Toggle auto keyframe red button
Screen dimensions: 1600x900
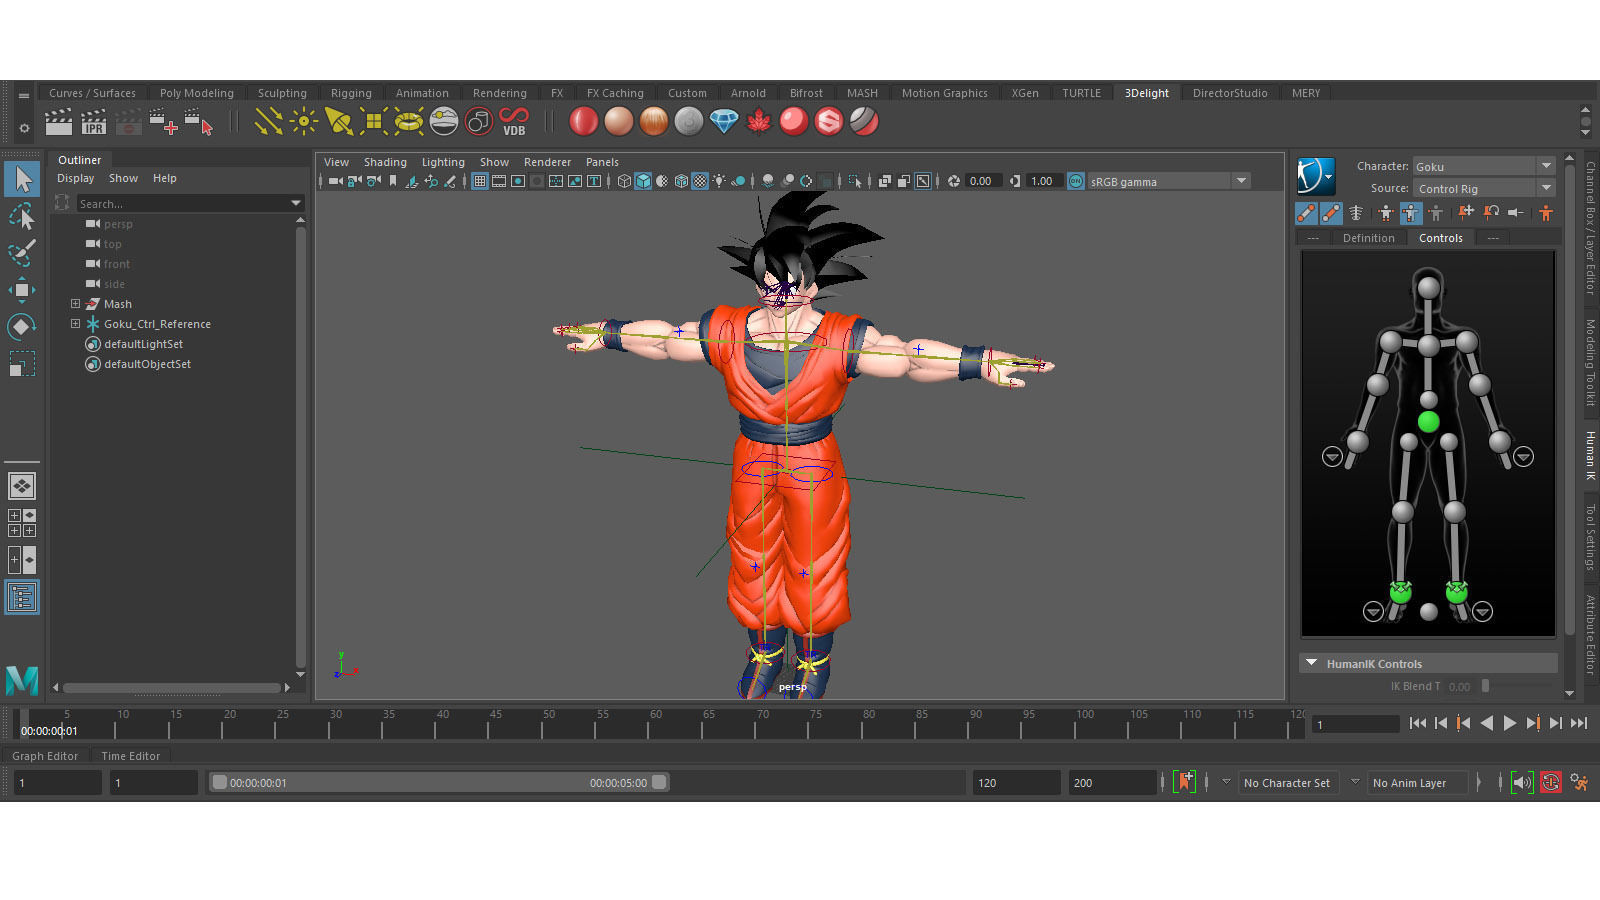(1551, 782)
